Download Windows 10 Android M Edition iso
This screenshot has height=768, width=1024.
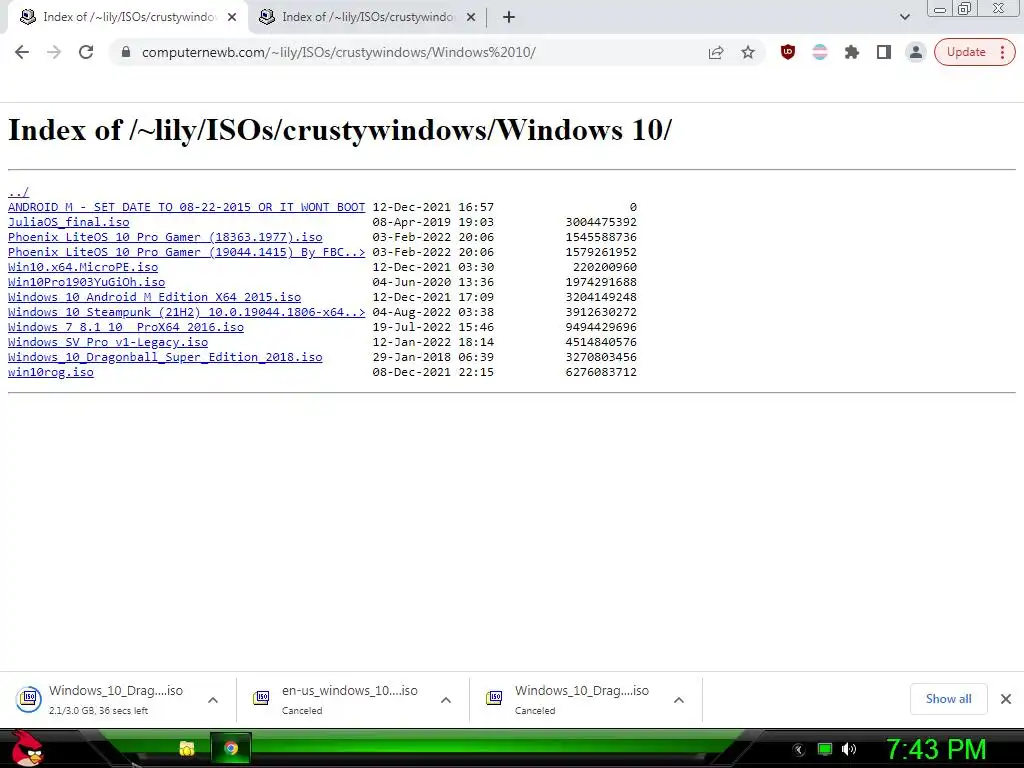[x=154, y=297]
